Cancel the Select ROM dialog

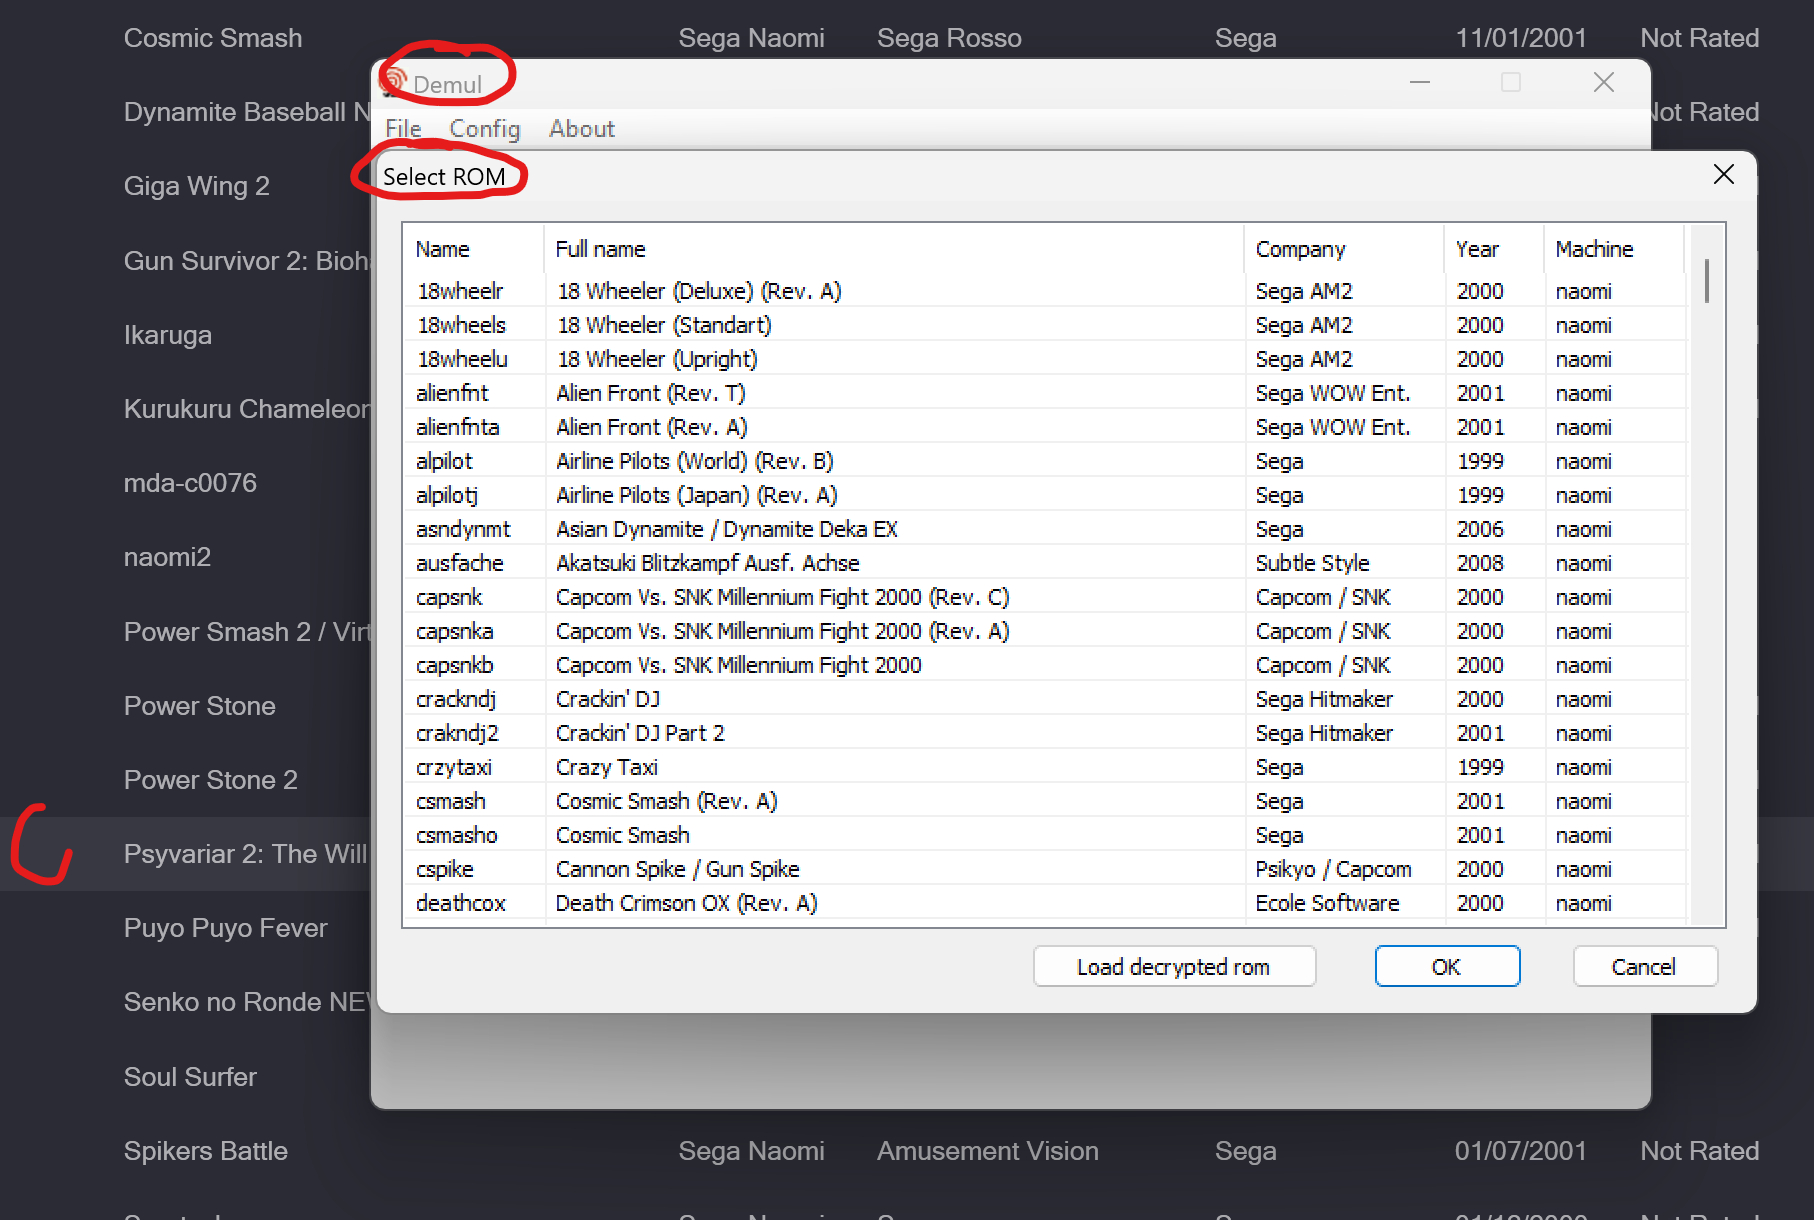point(1644,967)
